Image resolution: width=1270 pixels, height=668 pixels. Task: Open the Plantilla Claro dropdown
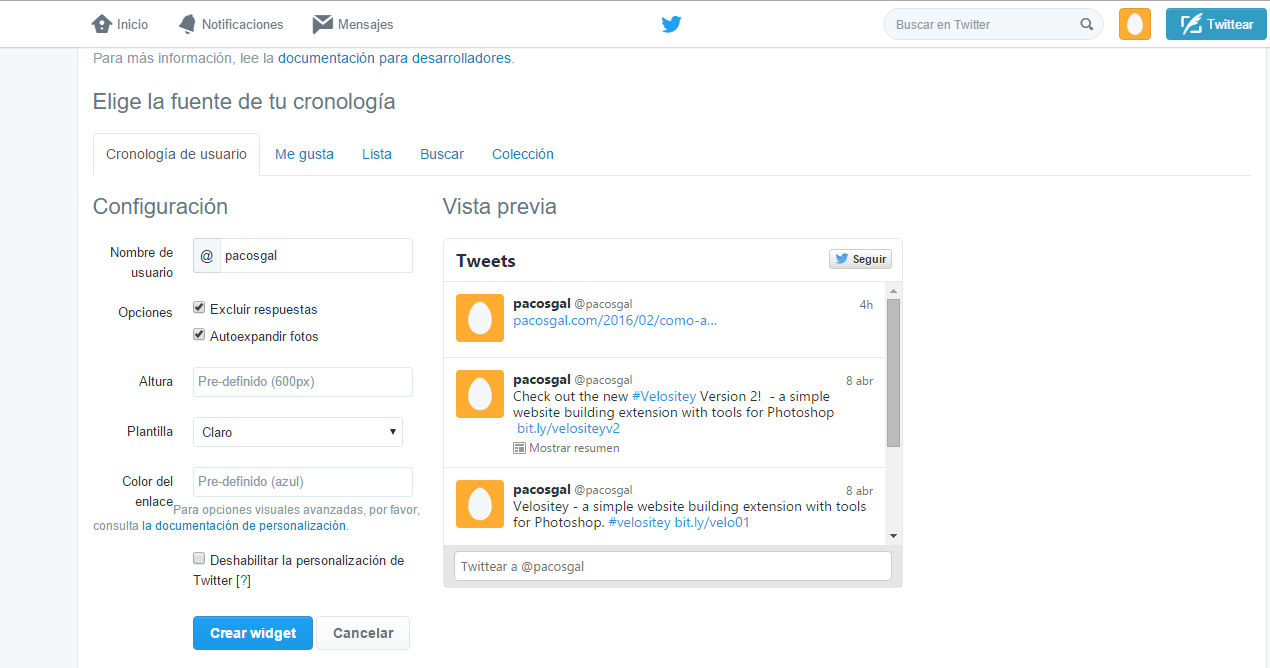pos(298,432)
